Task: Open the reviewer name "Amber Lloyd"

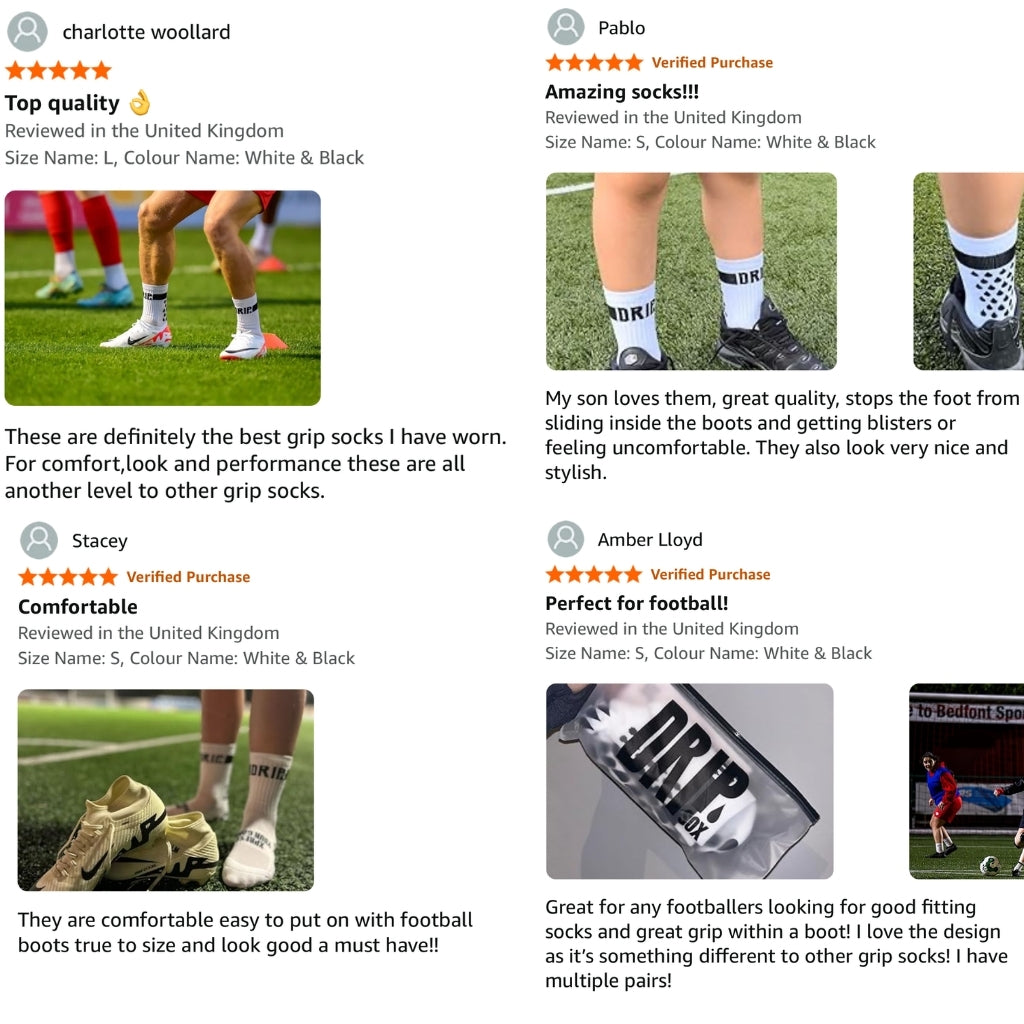Action: (x=650, y=540)
